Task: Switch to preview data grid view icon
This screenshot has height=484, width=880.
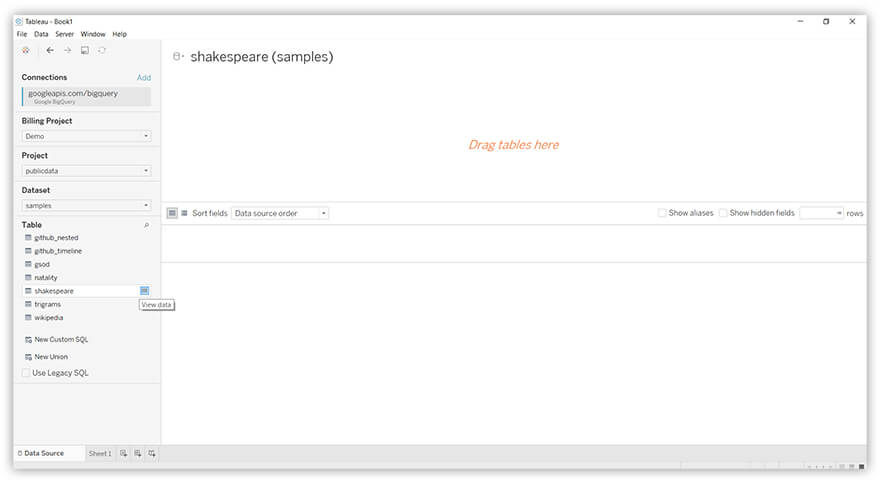Action: click(x=172, y=213)
